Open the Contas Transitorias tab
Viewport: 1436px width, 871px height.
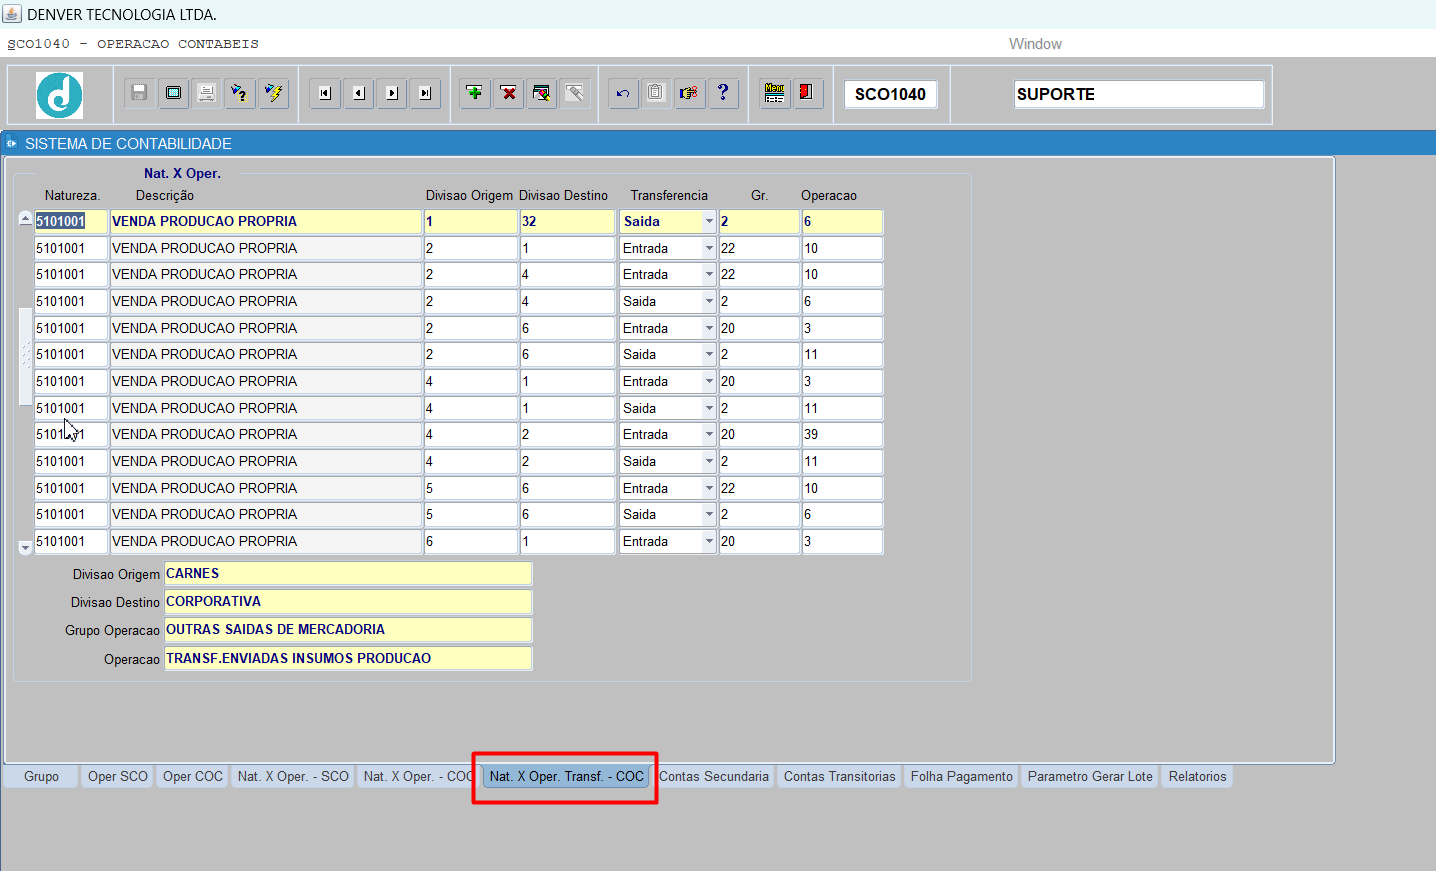pyautogui.click(x=840, y=776)
